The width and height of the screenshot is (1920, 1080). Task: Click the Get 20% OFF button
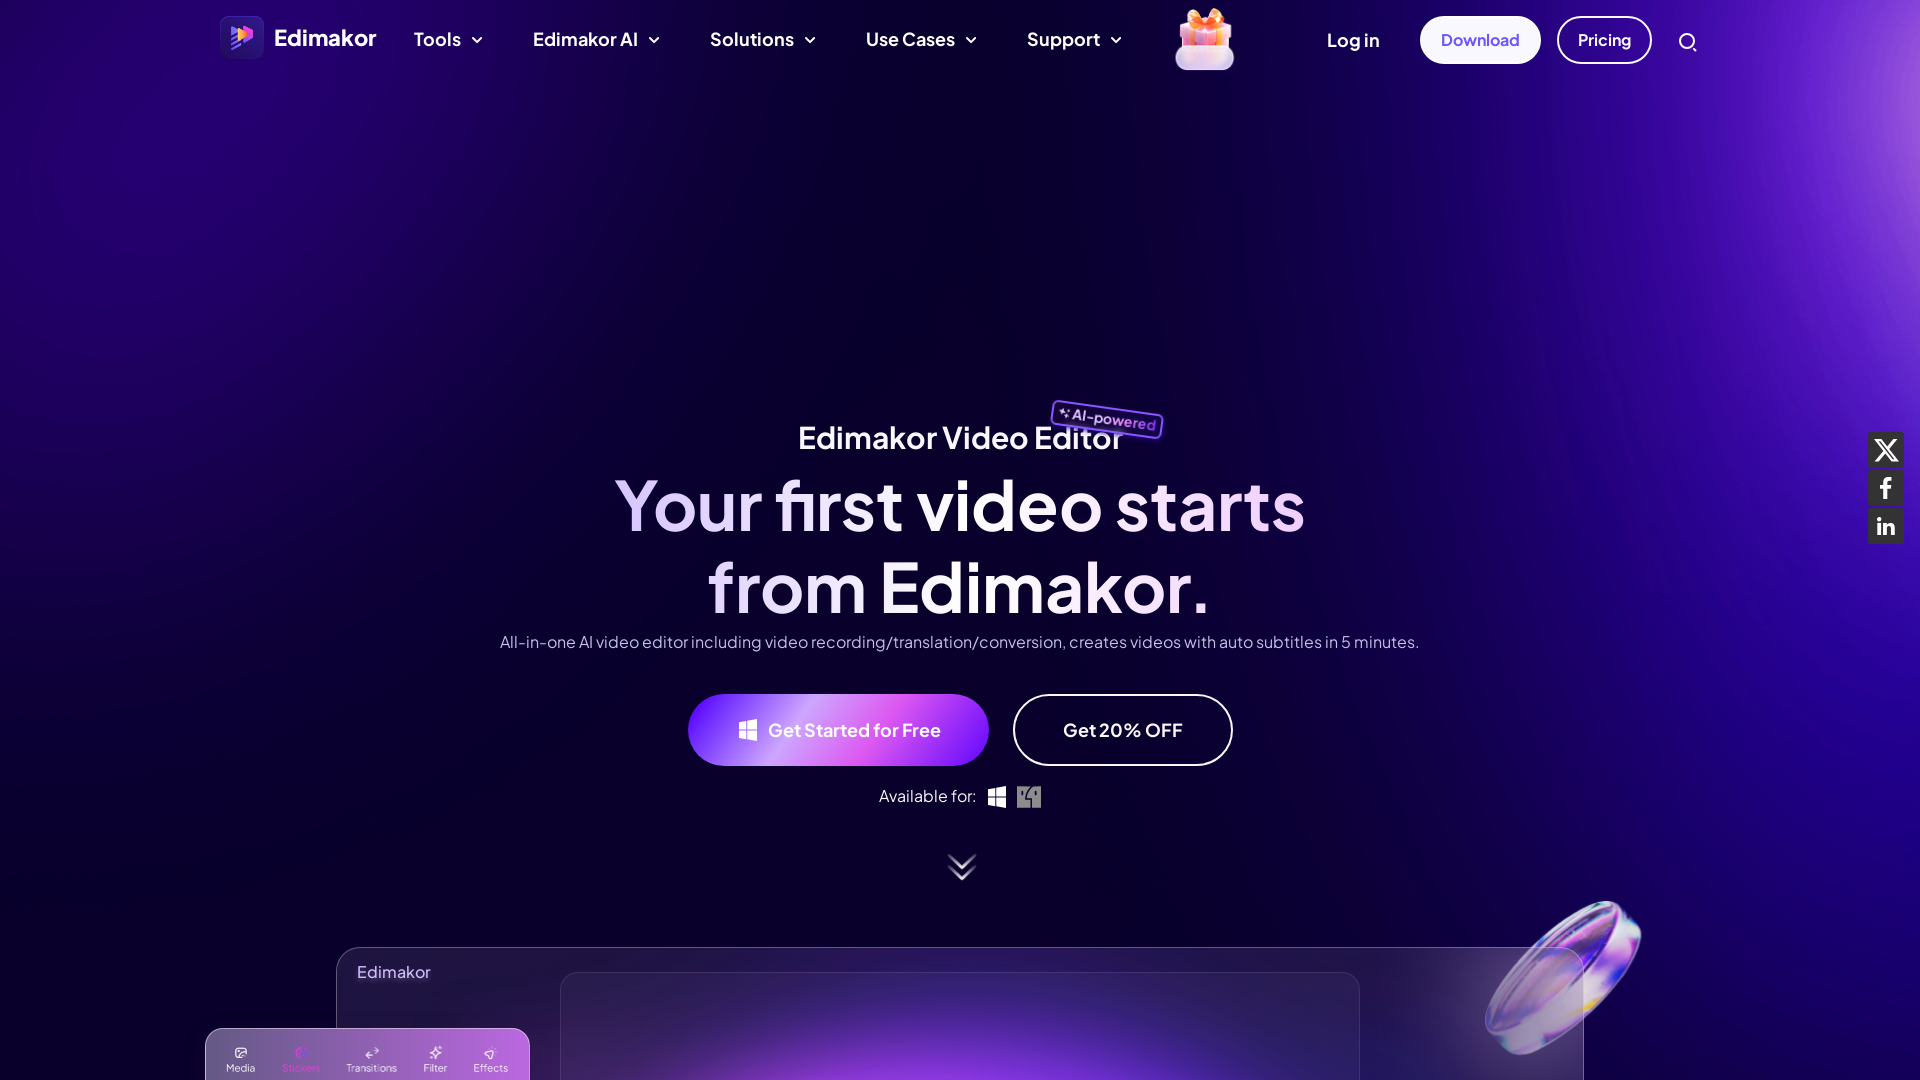click(1122, 729)
